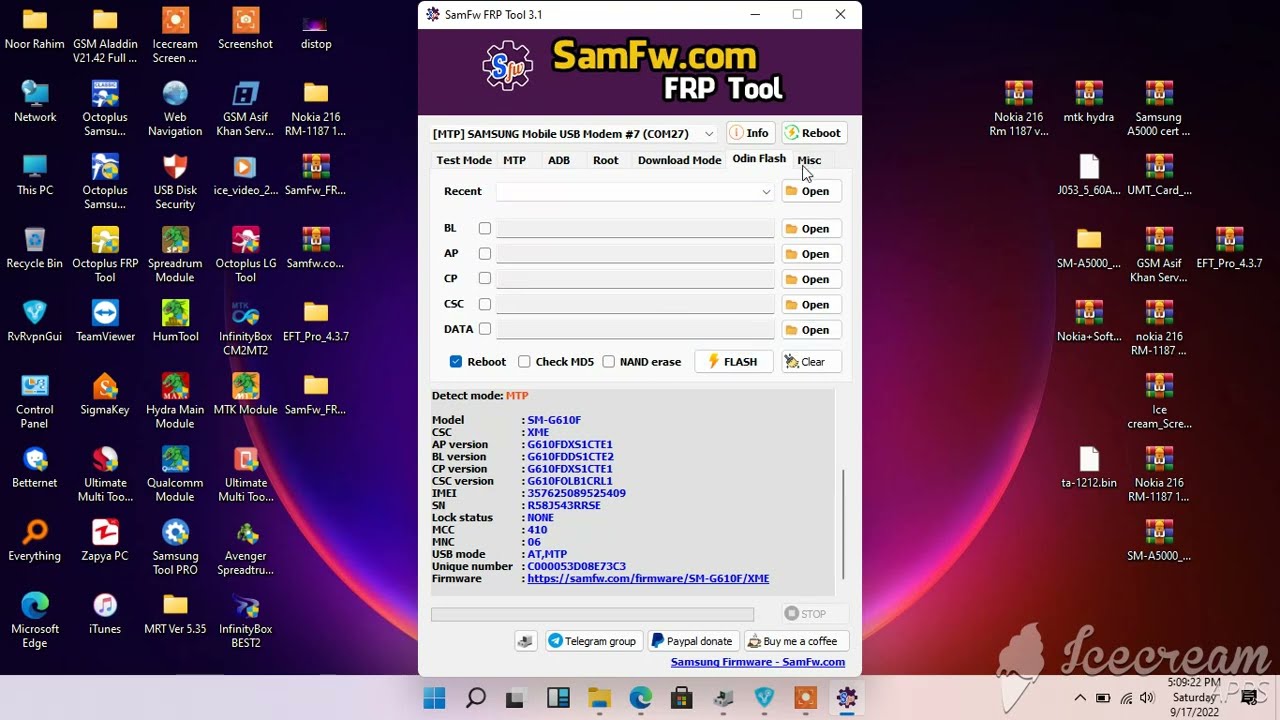
Task: Open File Explorer from the taskbar
Action: tap(599, 698)
